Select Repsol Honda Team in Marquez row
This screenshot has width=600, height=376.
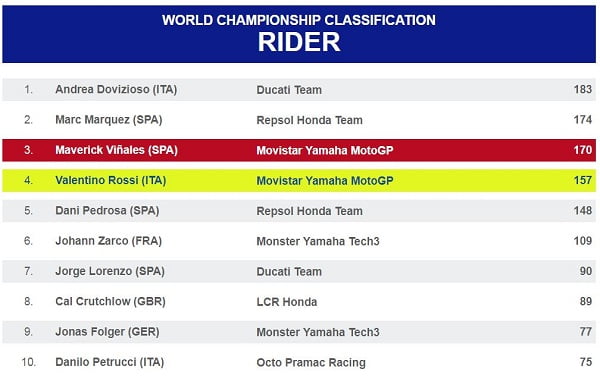309,120
